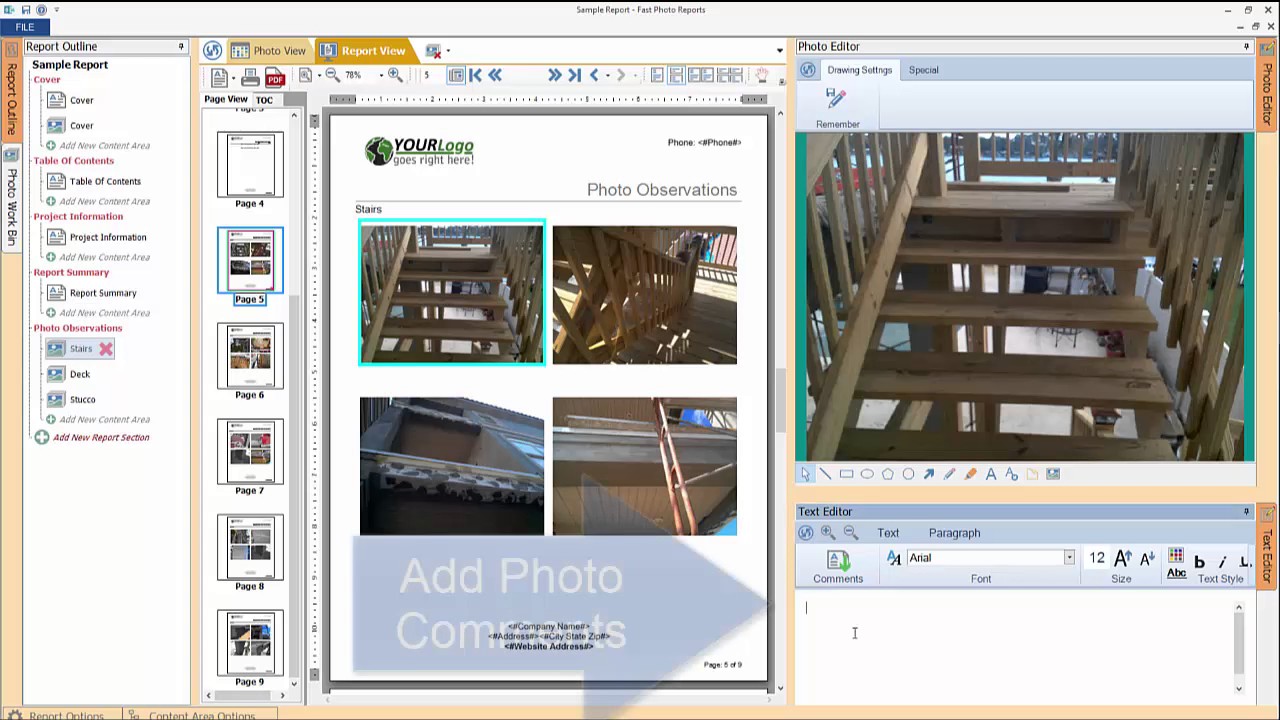Open the view tabs overflow arrow
1280x720 pixels.
[780, 50]
